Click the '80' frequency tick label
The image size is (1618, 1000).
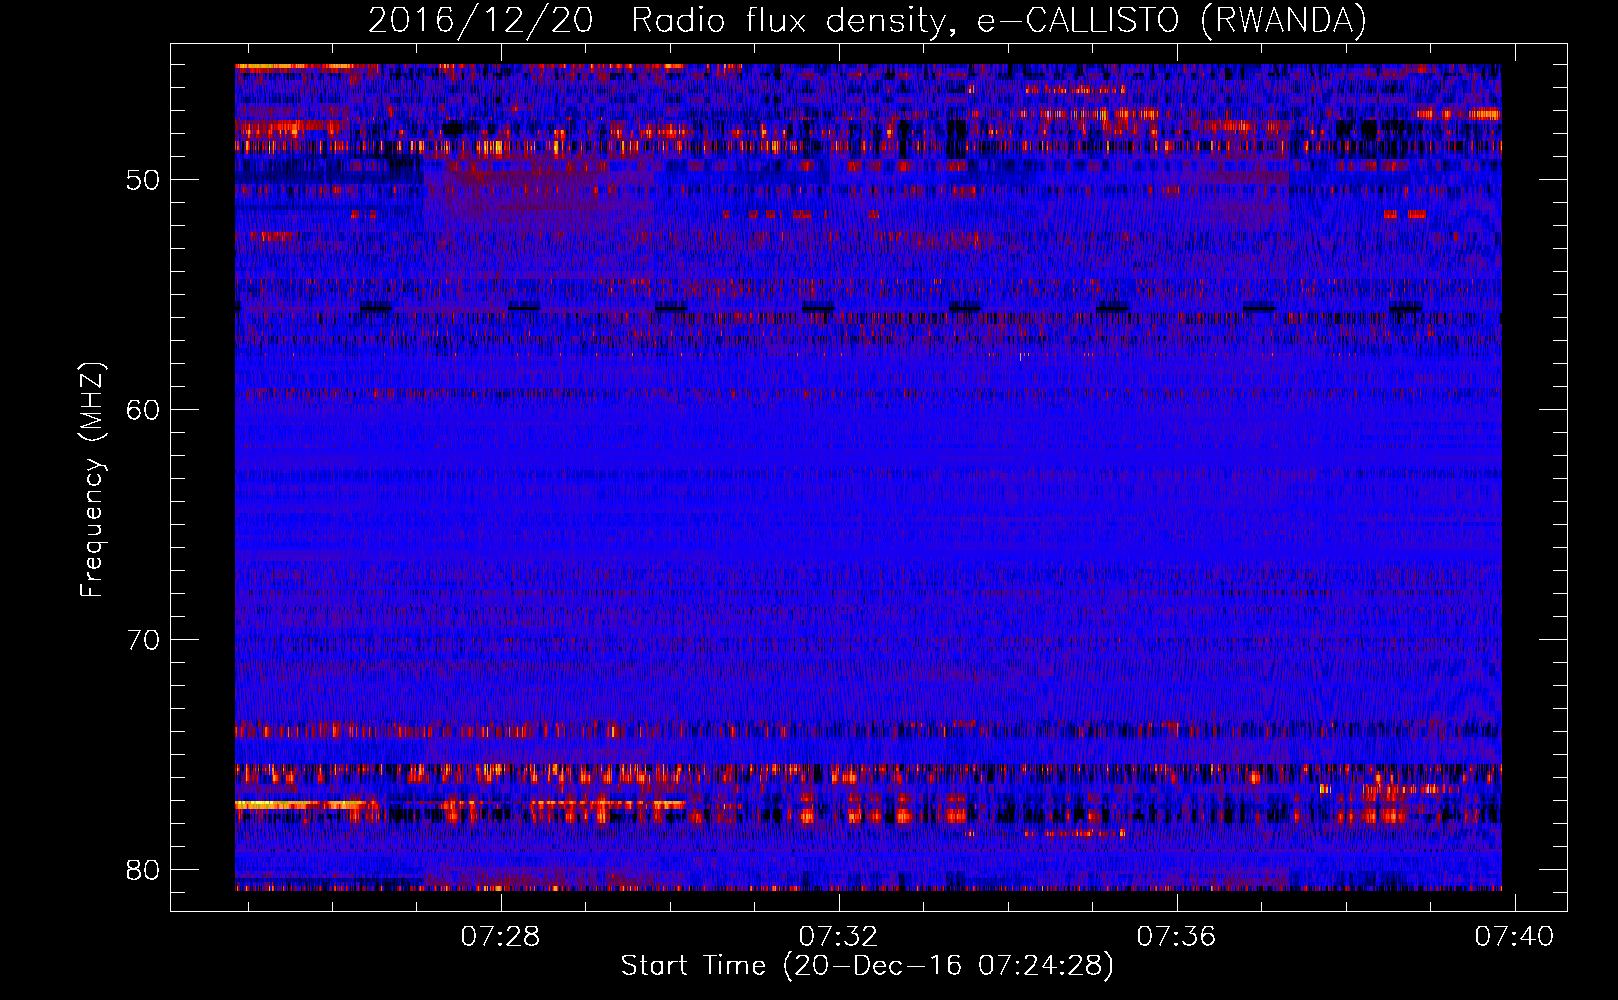[x=143, y=870]
